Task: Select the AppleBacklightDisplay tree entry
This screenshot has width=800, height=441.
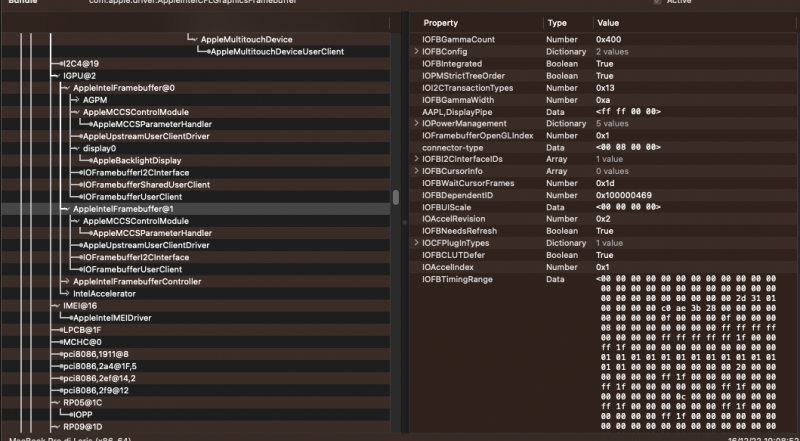Action: click(137, 160)
